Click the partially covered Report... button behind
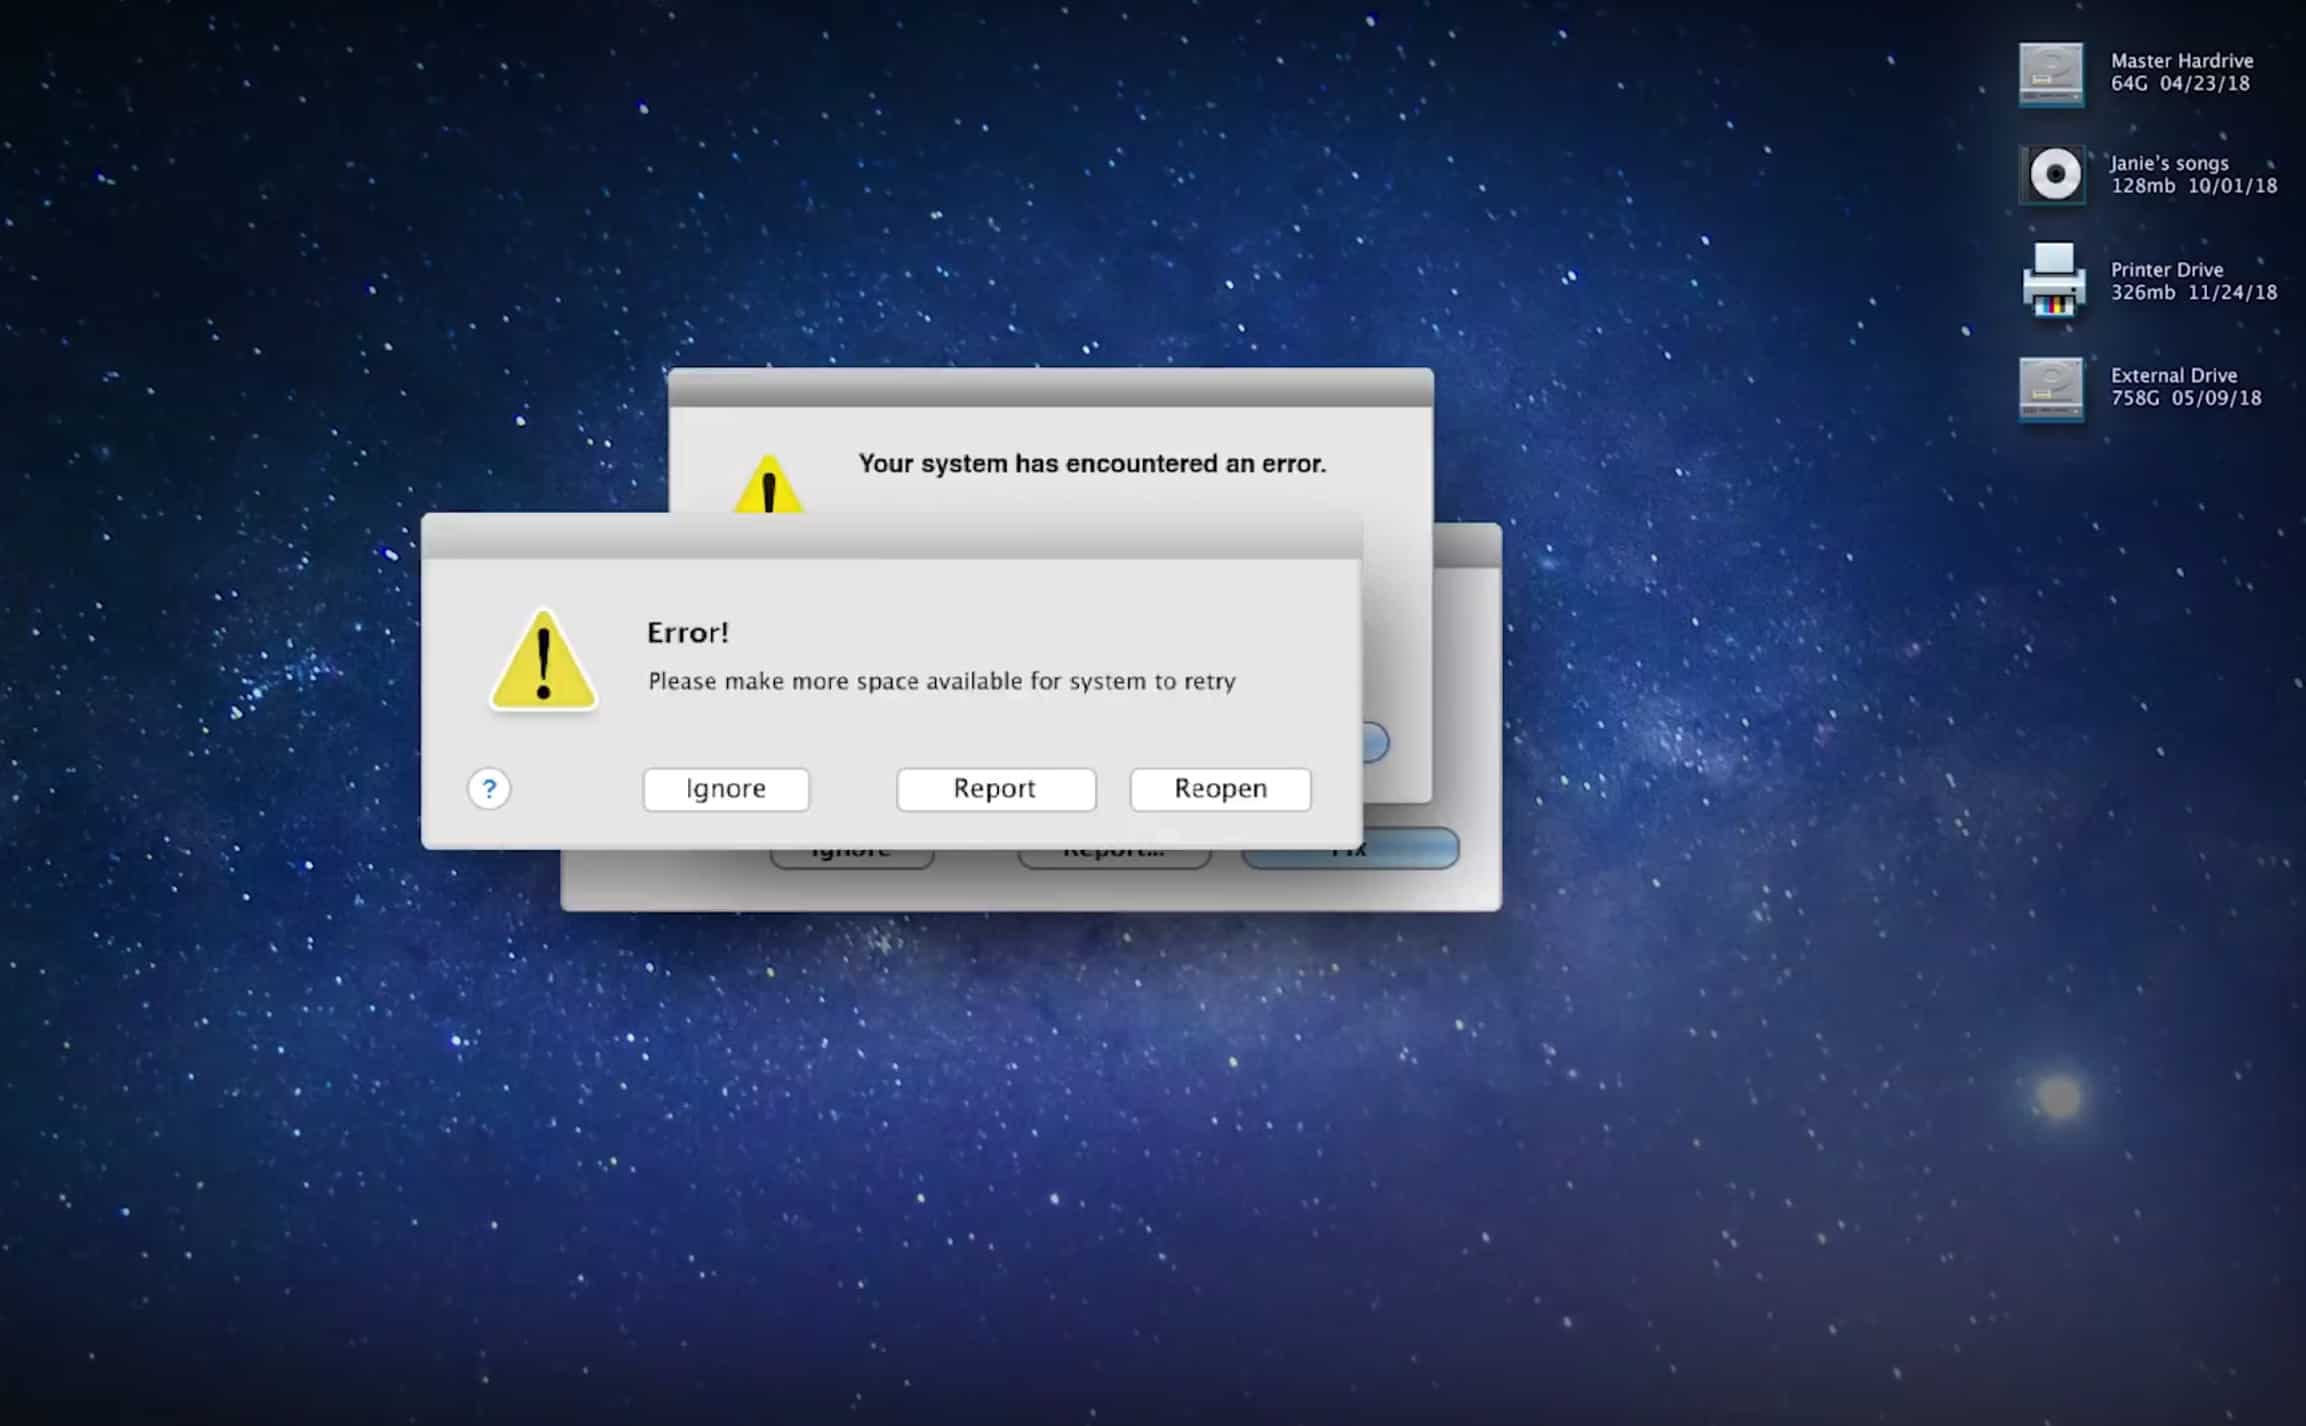This screenshot has width=2306, height=1426. click(x=1113, y=858)
